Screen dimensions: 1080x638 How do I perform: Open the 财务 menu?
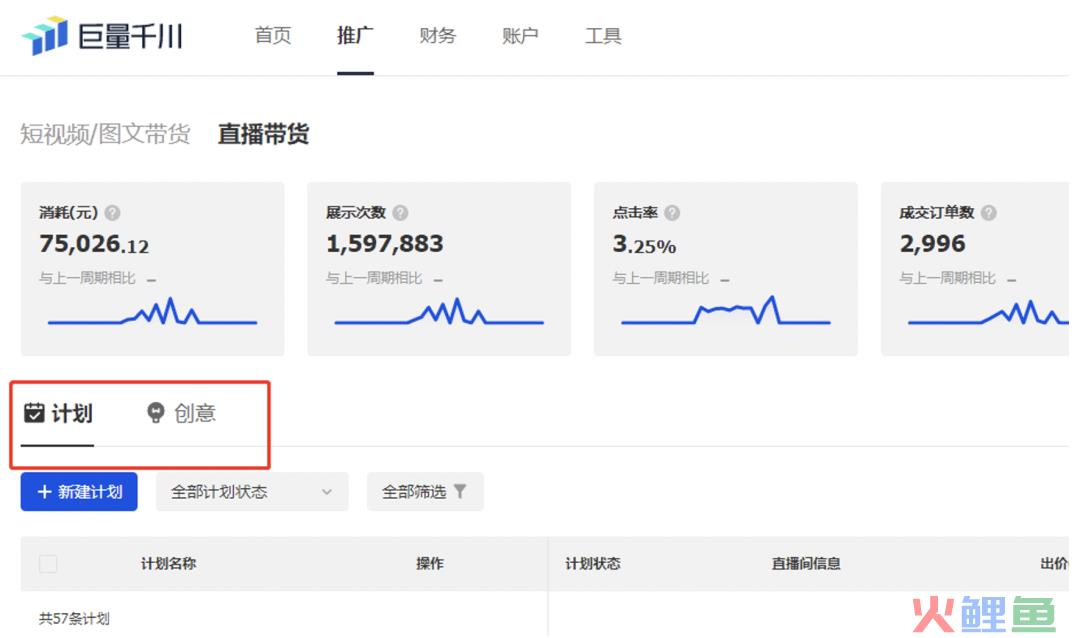(x=438, y=35)
